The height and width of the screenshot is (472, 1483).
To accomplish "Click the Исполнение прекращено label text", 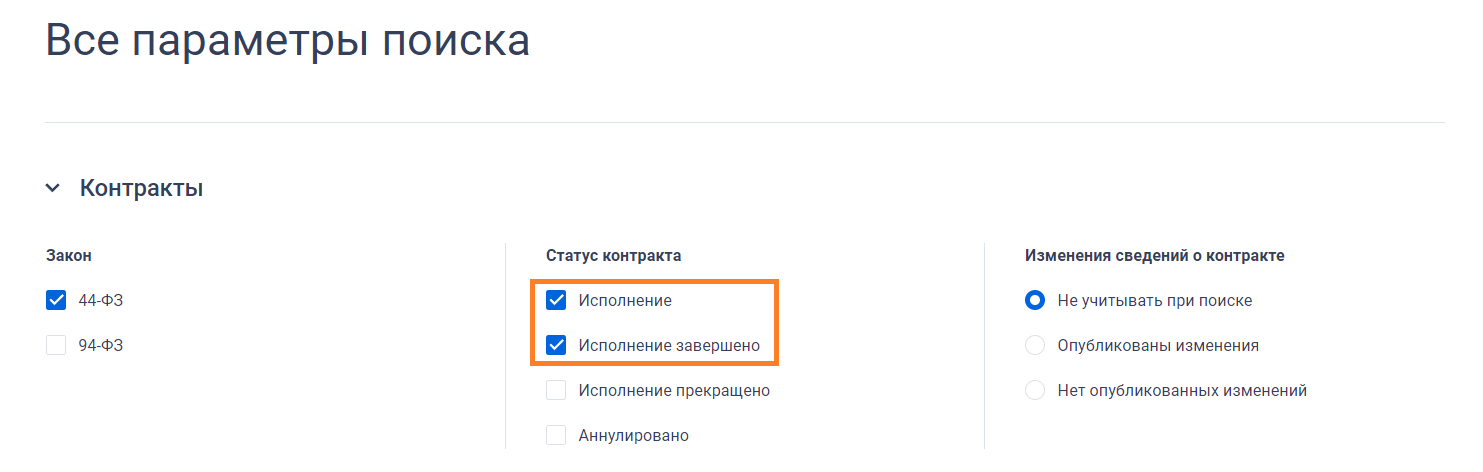I will coord(673,390).
